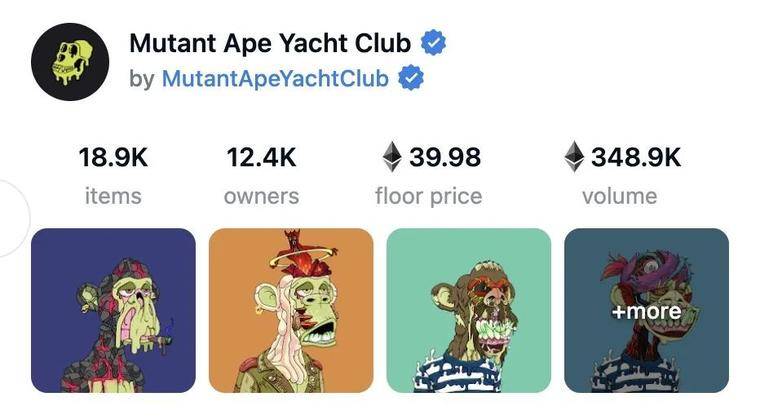Open the ape thumbnail with mint green background
Image resolution: width=760 pixels, height=419 pixels.
(x=469, y=310)
